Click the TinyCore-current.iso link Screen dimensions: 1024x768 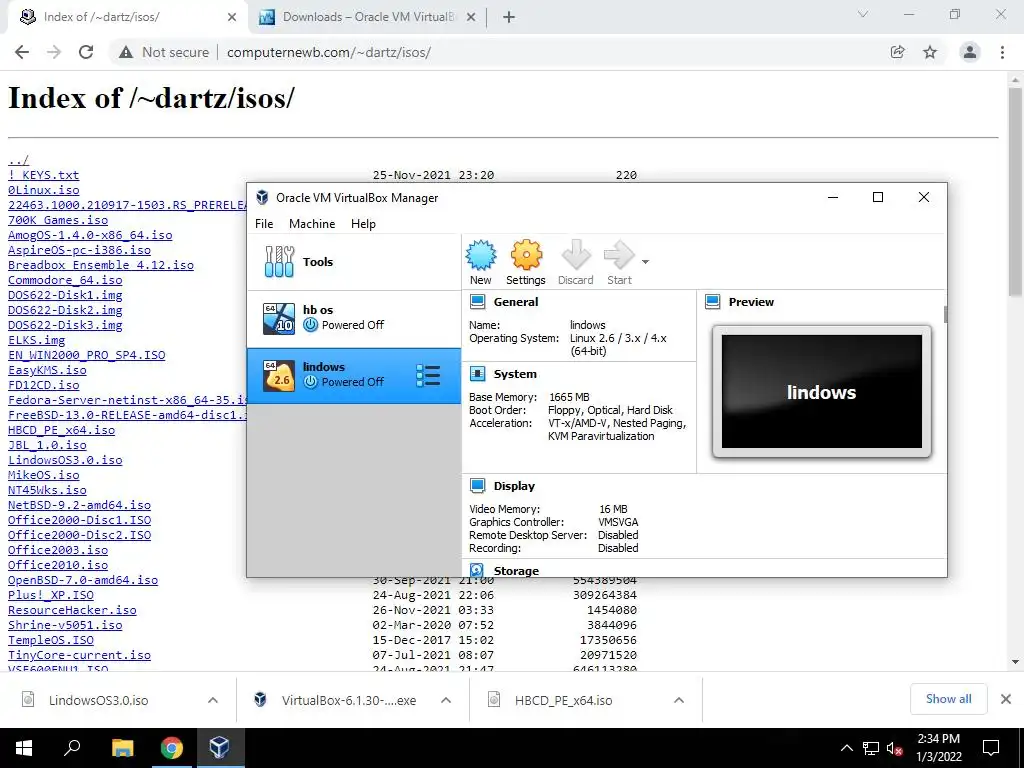[79, 655]
